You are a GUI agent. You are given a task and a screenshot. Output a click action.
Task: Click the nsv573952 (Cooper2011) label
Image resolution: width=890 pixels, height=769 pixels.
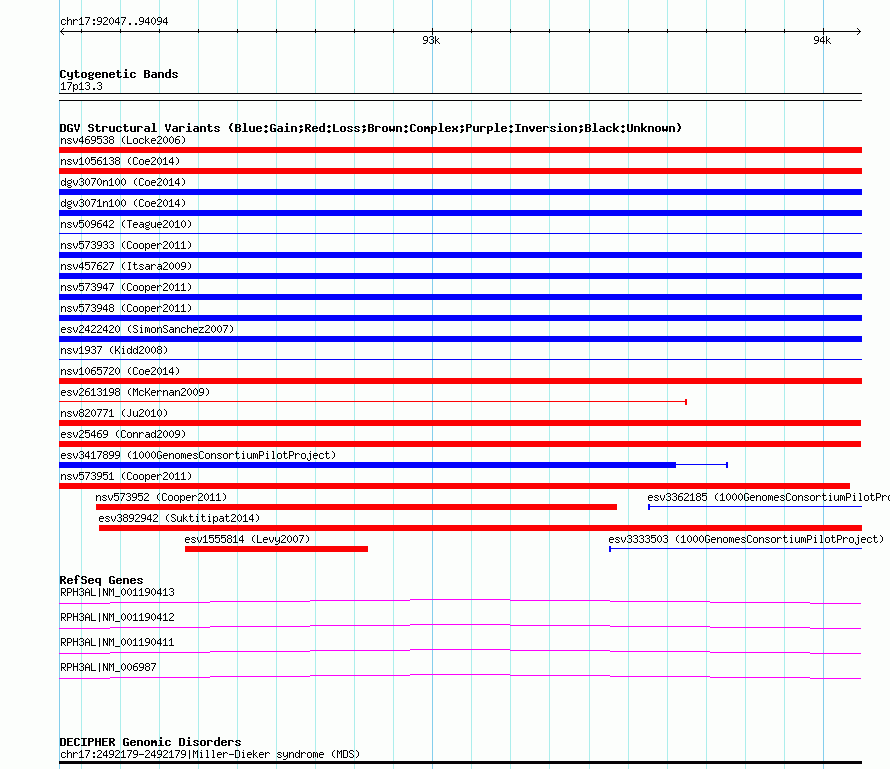161,497
